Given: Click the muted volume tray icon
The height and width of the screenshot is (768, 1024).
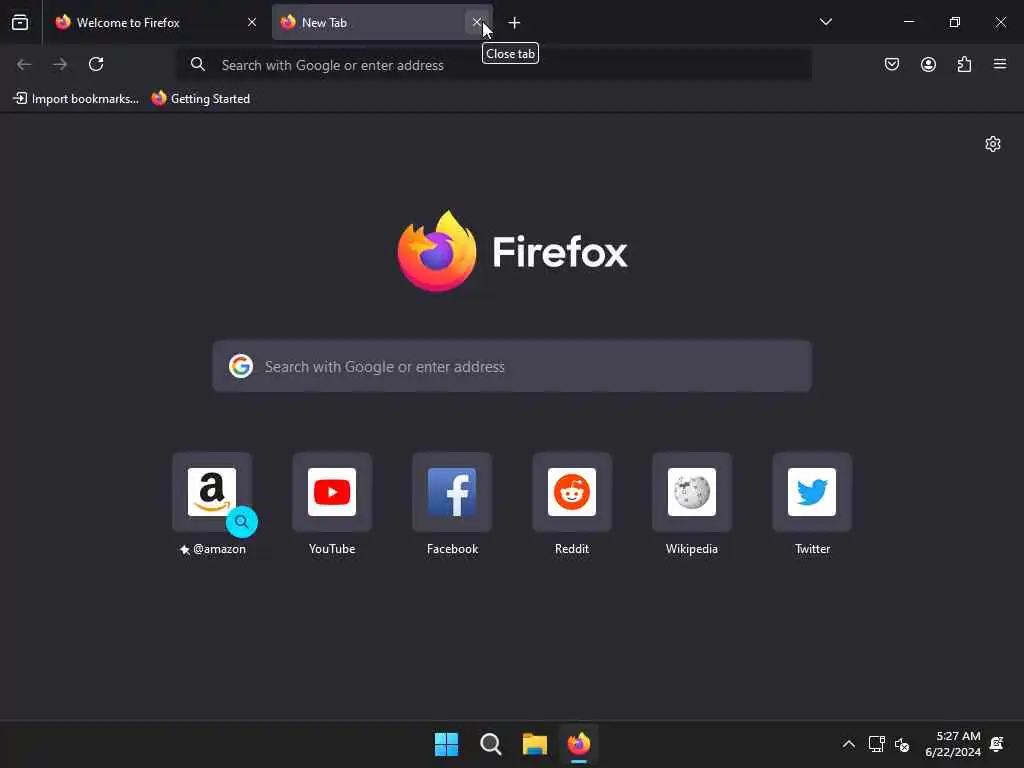Looking at the screenshot, I should pos(902,744).
